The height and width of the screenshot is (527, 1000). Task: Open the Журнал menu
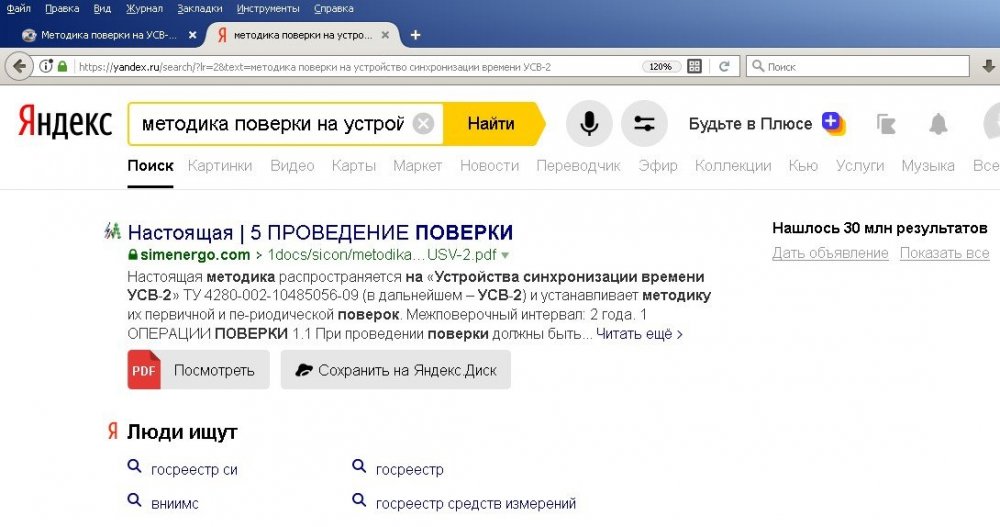point(144,8)
